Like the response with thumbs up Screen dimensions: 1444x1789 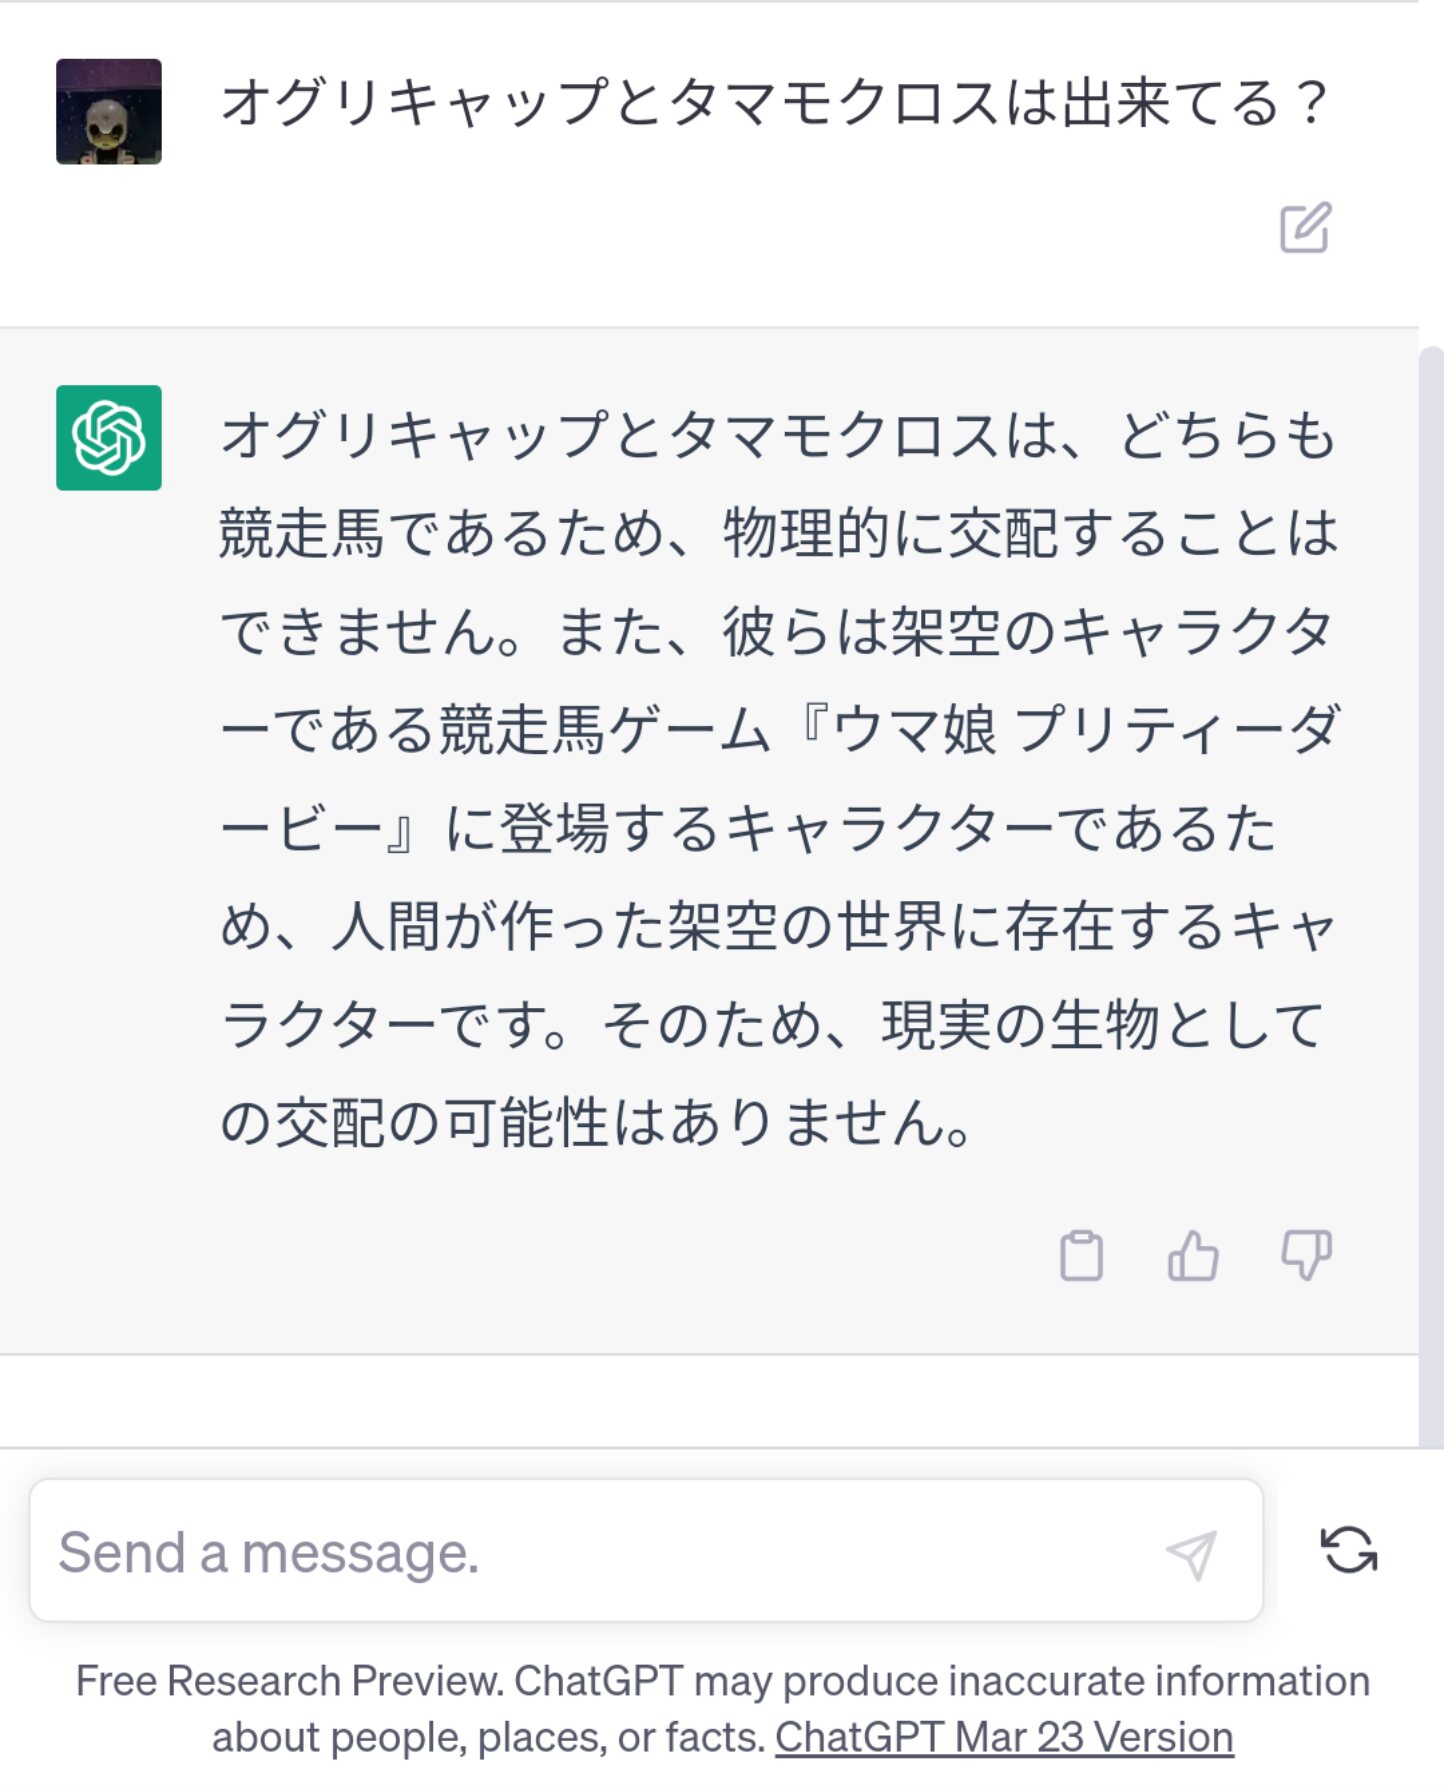point(1193,1255)
